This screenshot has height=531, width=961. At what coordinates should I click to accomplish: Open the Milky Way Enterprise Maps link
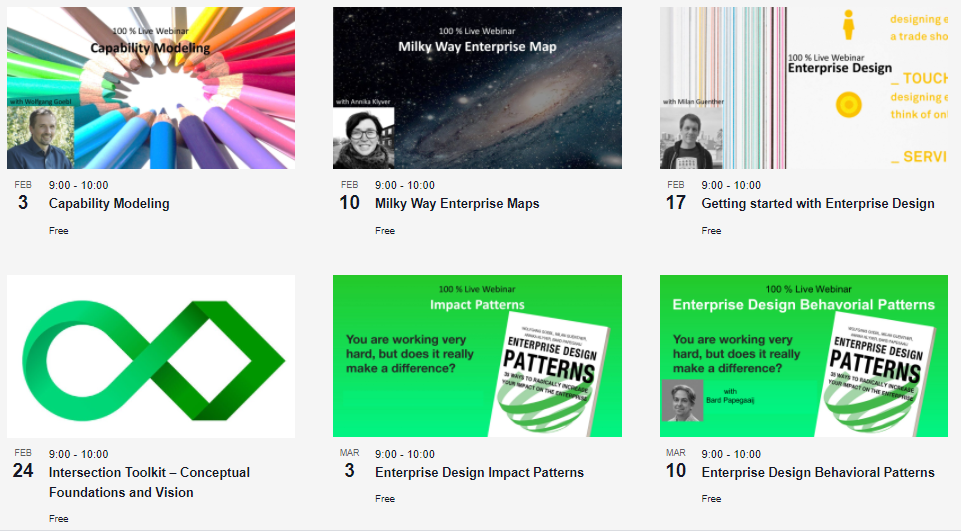457,203
